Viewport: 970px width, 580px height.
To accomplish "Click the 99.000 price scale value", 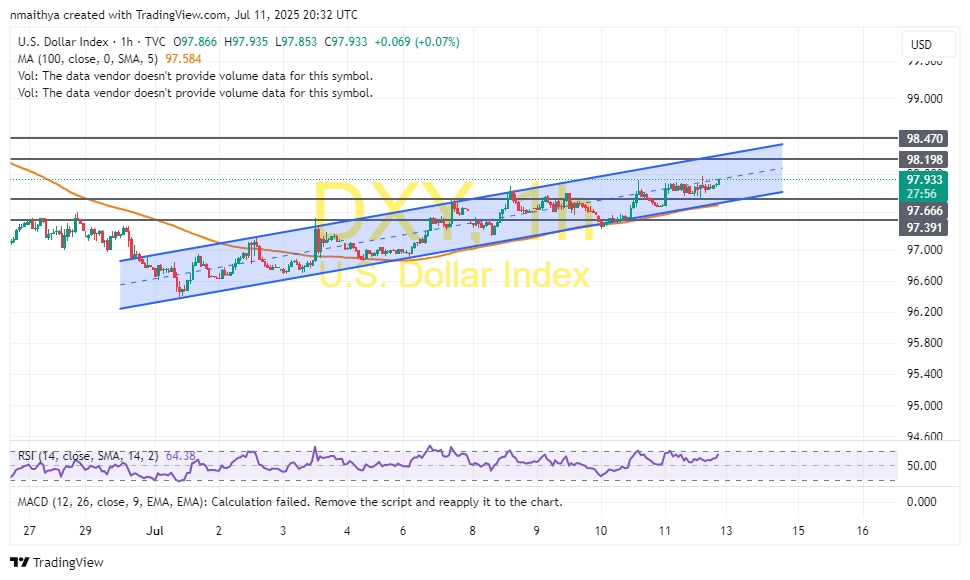I will pyautogui.click(x=925, y=99).
